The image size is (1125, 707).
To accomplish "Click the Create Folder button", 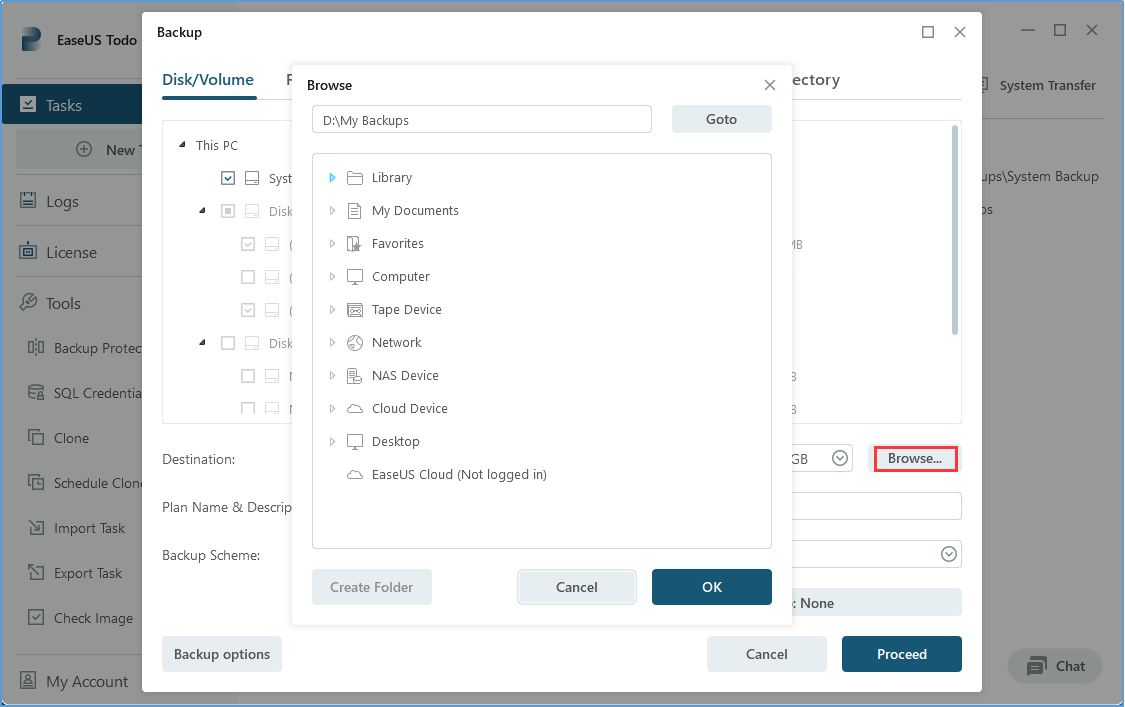I will [372, 587].
